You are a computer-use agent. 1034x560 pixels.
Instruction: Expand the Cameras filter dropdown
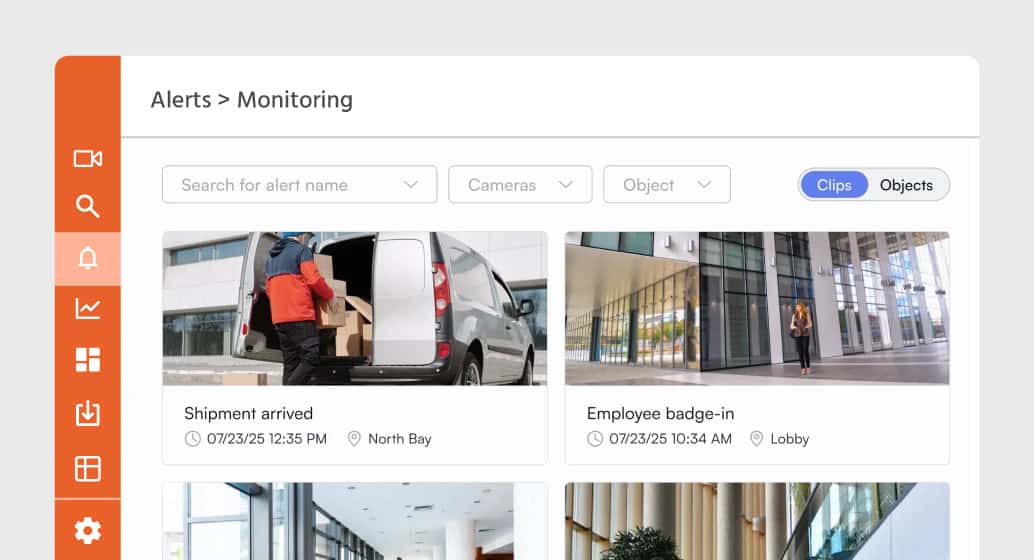tap(520, 185)
